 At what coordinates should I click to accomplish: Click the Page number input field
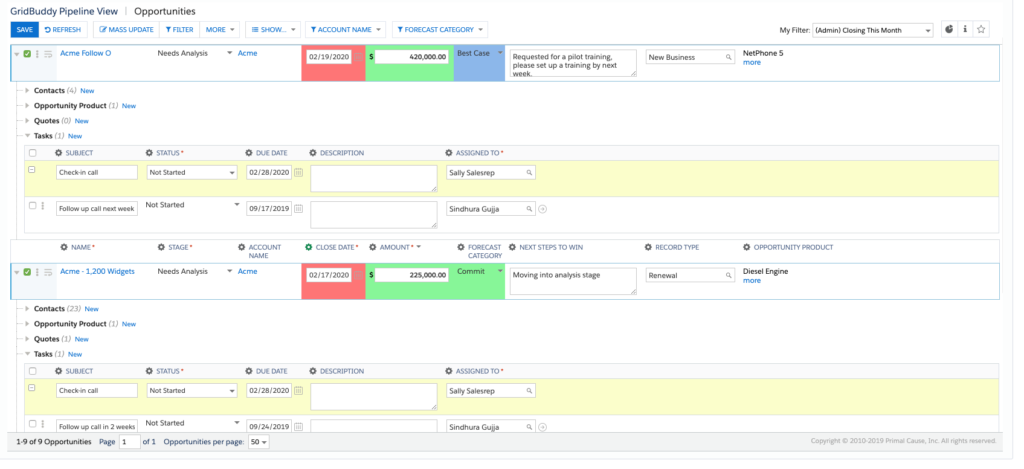129,442
